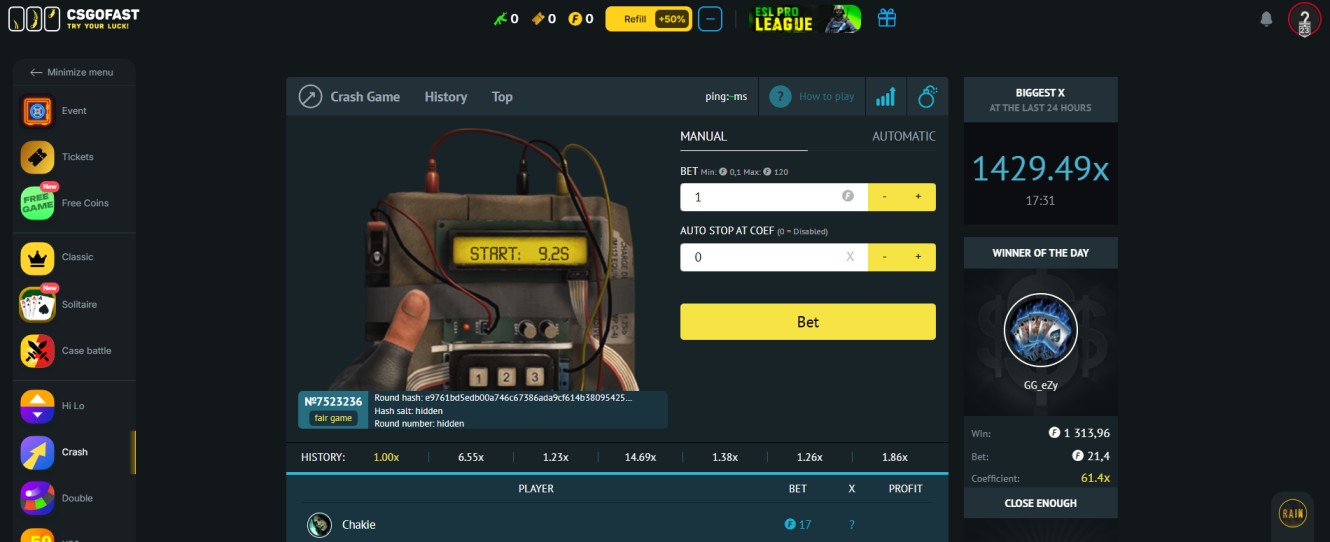Open the Top tab
Screen dimensions: 1330x542
click(502, 97)
